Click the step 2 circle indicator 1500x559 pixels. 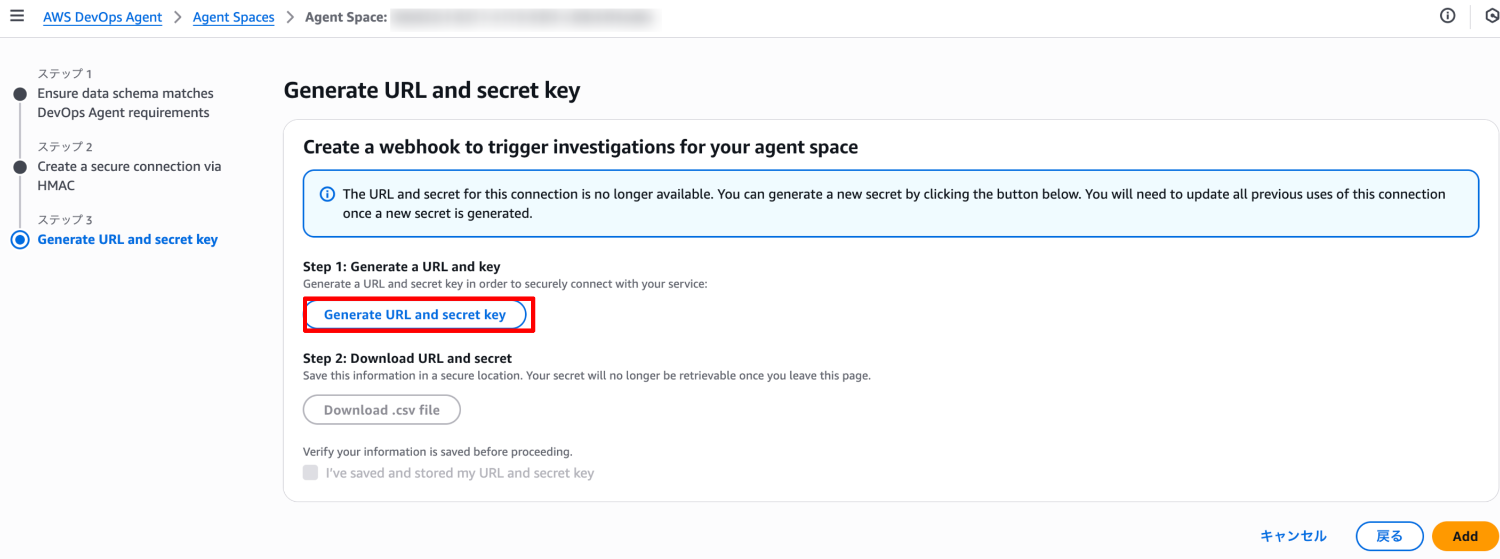tap(19, 167)
